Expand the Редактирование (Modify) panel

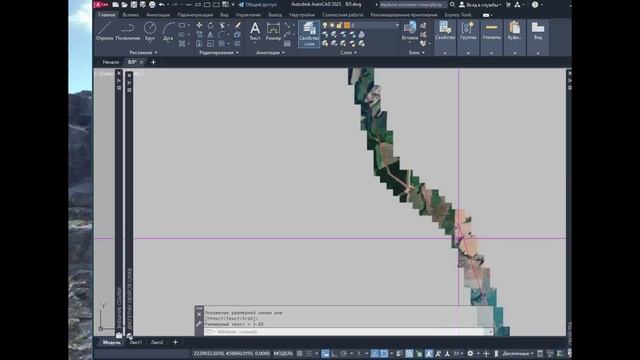click(x=219, y=53)
